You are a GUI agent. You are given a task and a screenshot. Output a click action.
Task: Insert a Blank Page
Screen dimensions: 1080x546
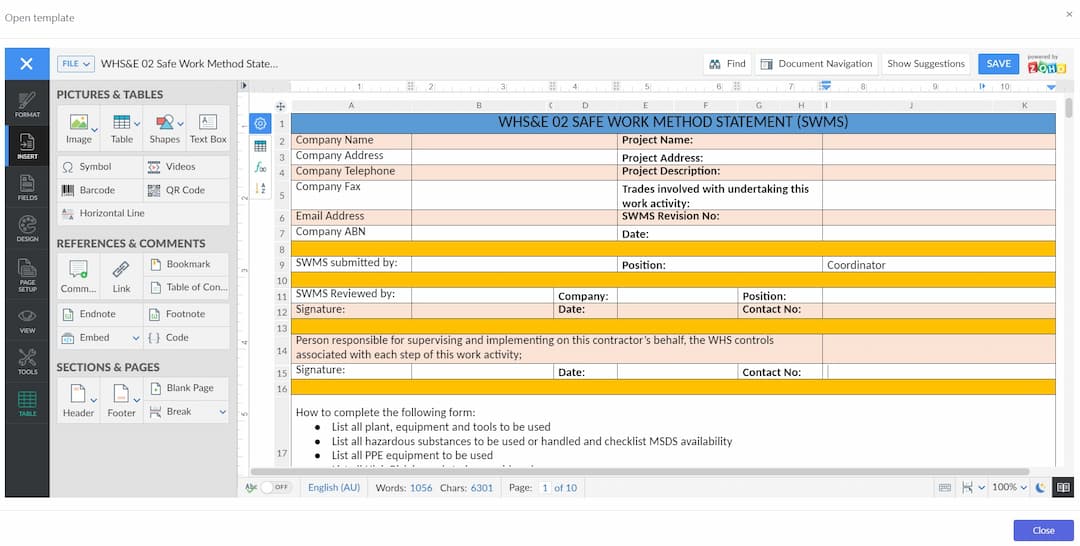(187, 388)
